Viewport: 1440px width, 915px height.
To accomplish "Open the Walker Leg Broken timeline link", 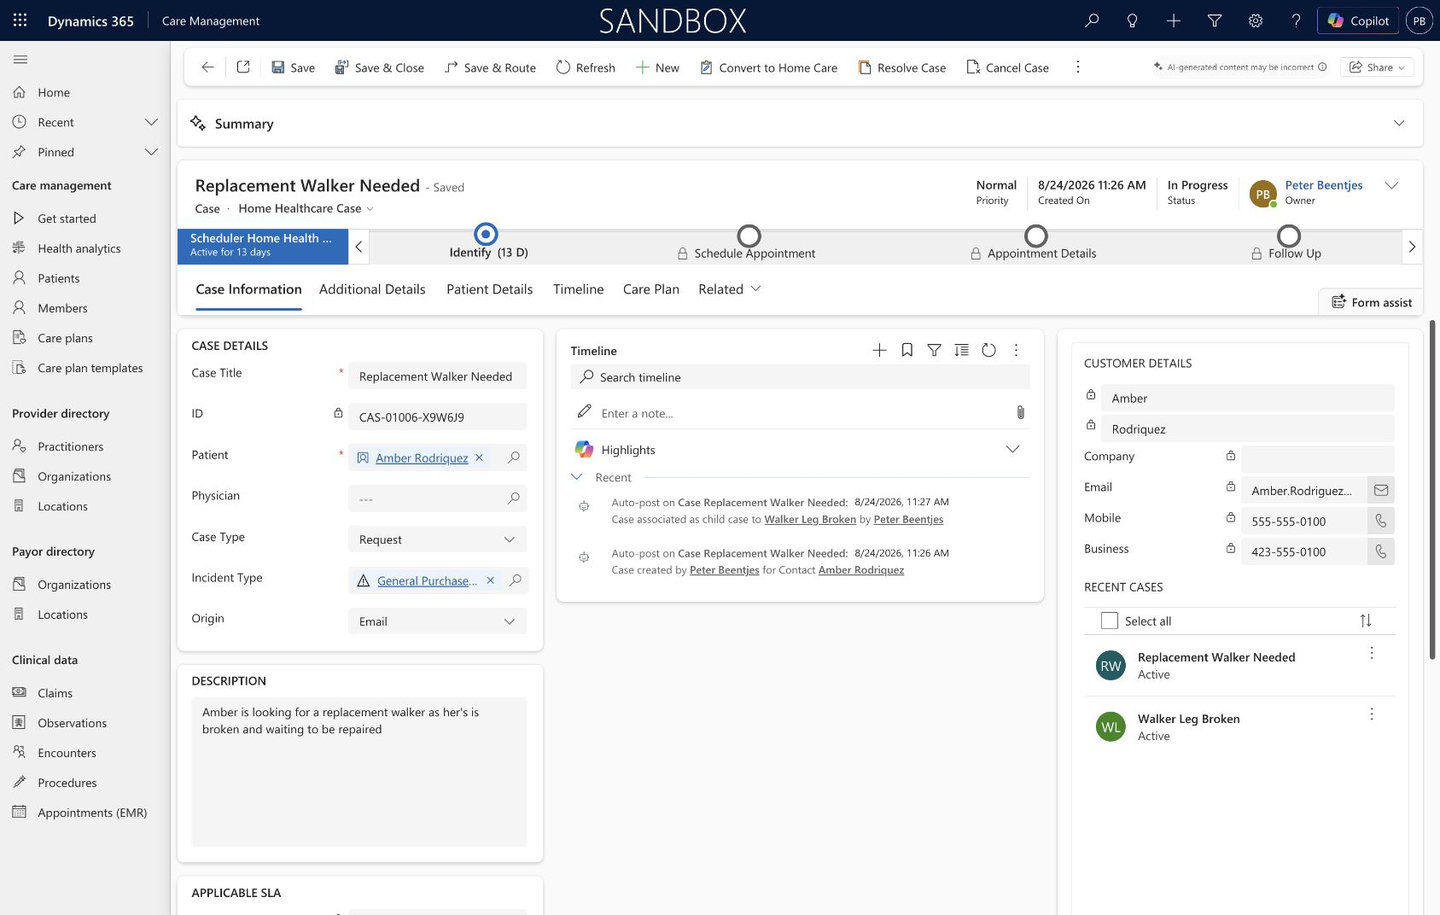I will tap(810, 519).
